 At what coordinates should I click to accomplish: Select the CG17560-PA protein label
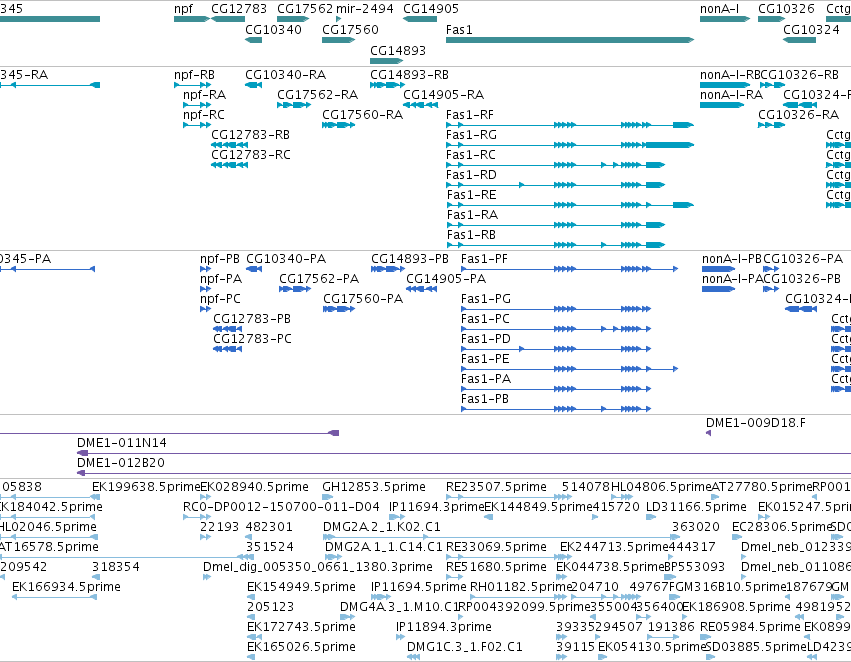(x=363, y=299)
